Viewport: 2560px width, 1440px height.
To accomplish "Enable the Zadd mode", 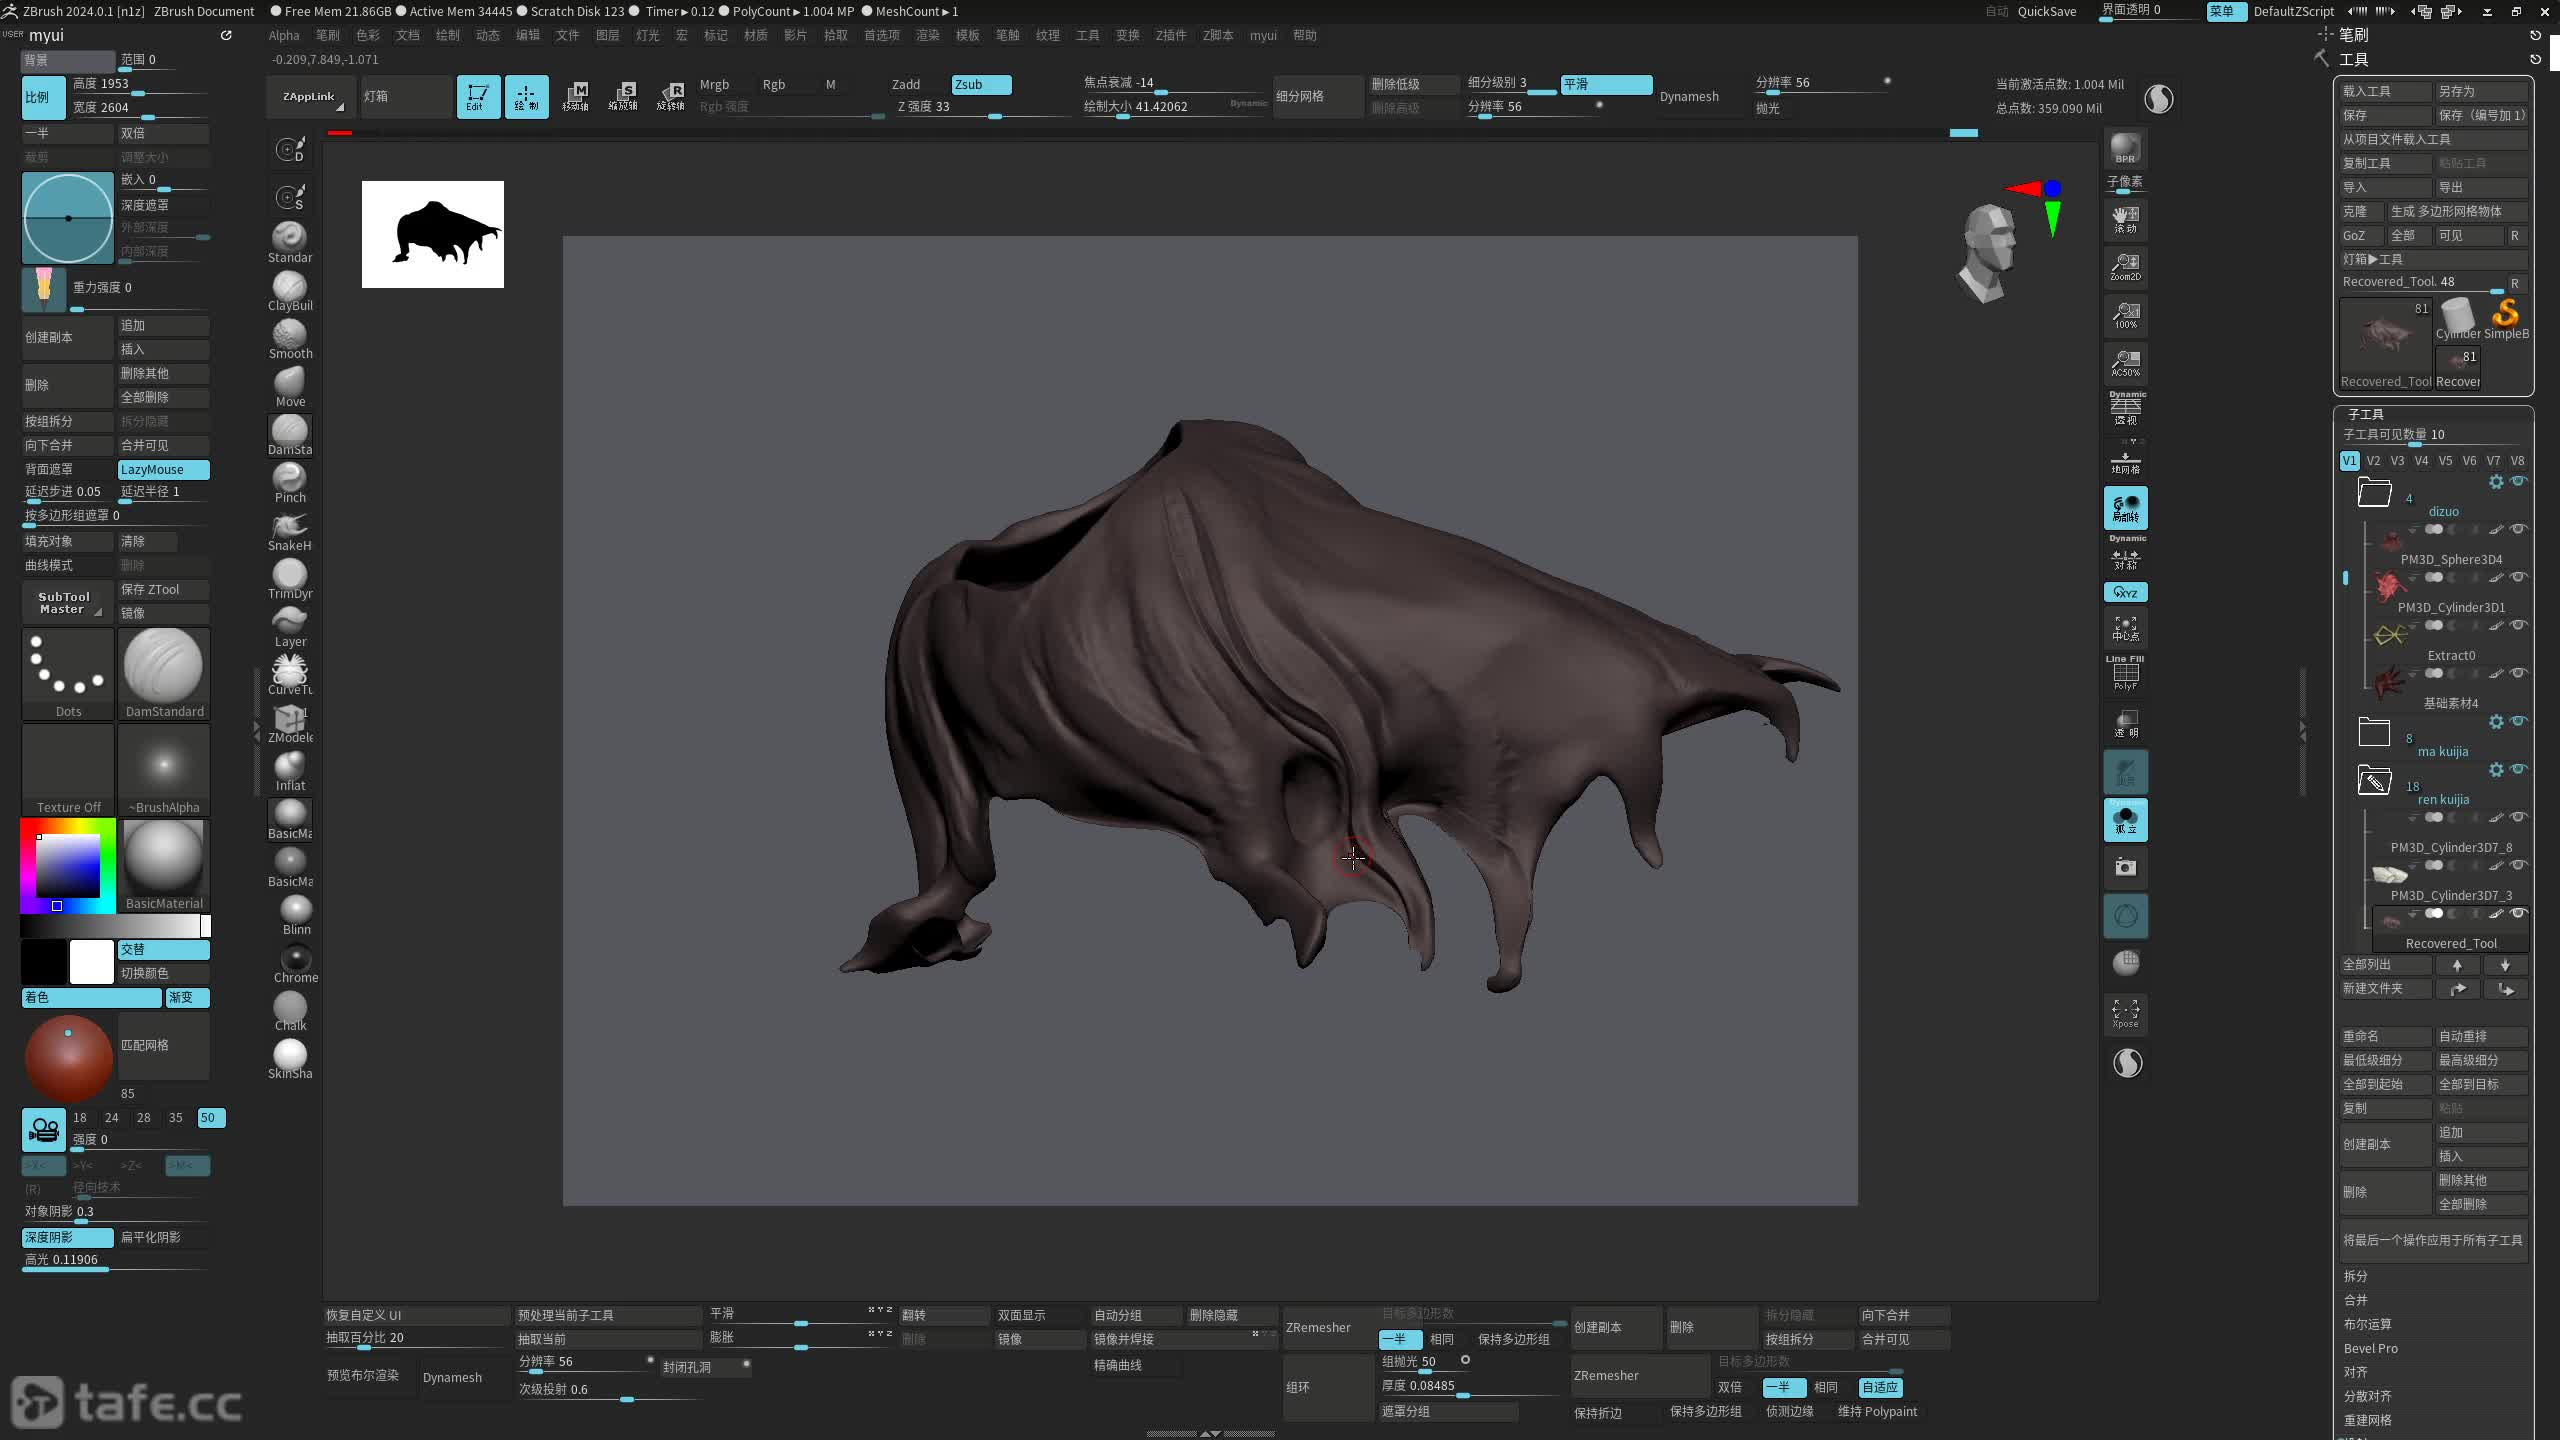I will coord(906,84).
